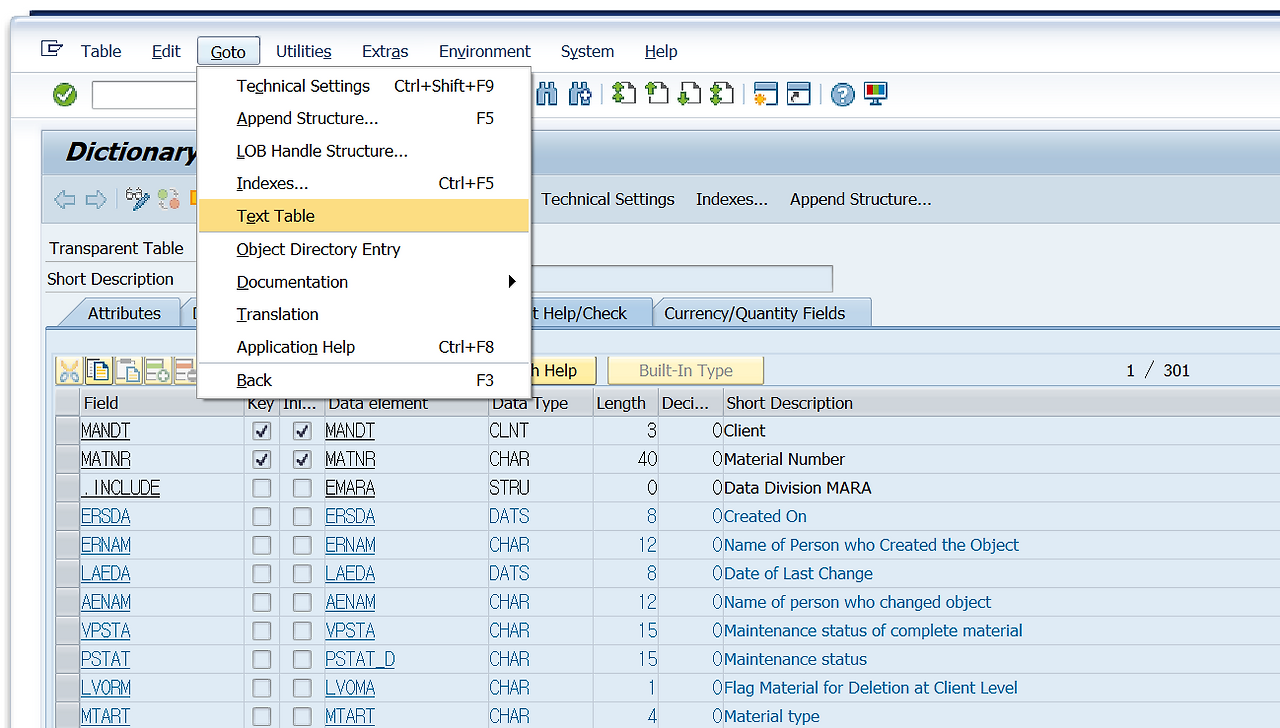
Task: Click the Built-In Type button
Action: tap(686, 370)
